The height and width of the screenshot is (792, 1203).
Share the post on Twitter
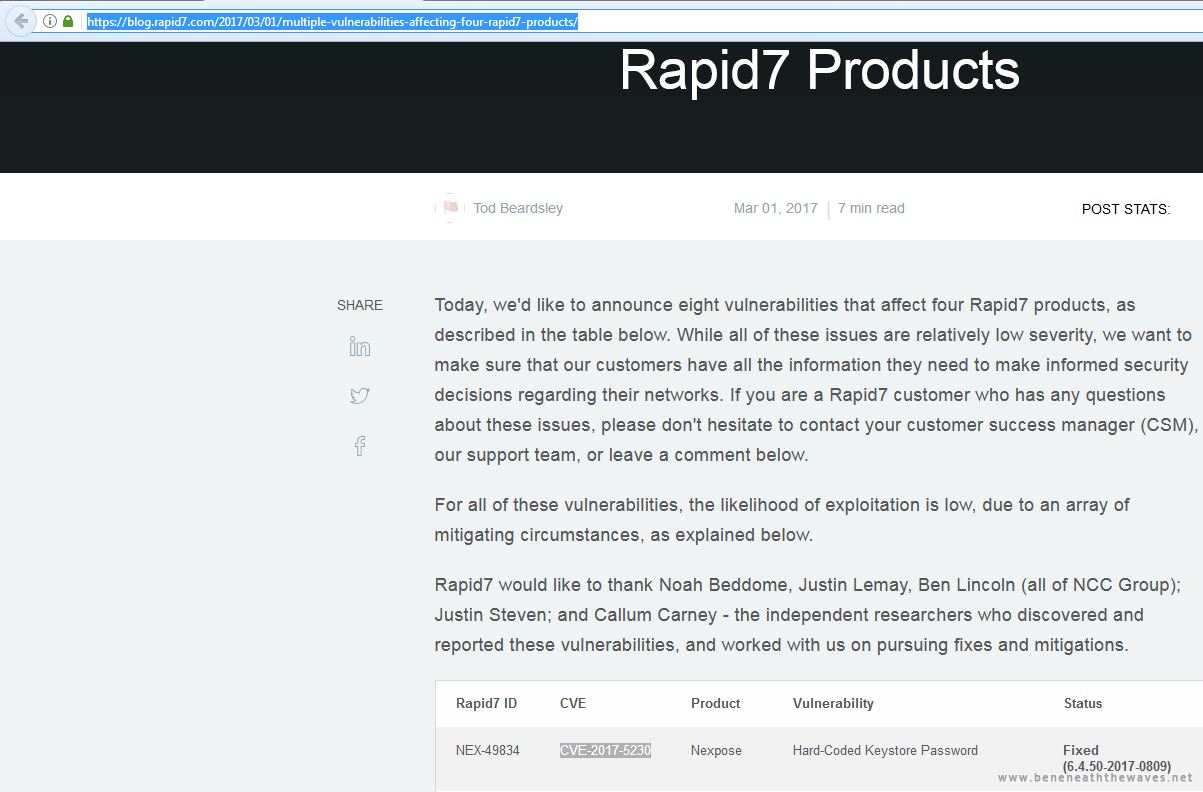[x=360, y=396]
